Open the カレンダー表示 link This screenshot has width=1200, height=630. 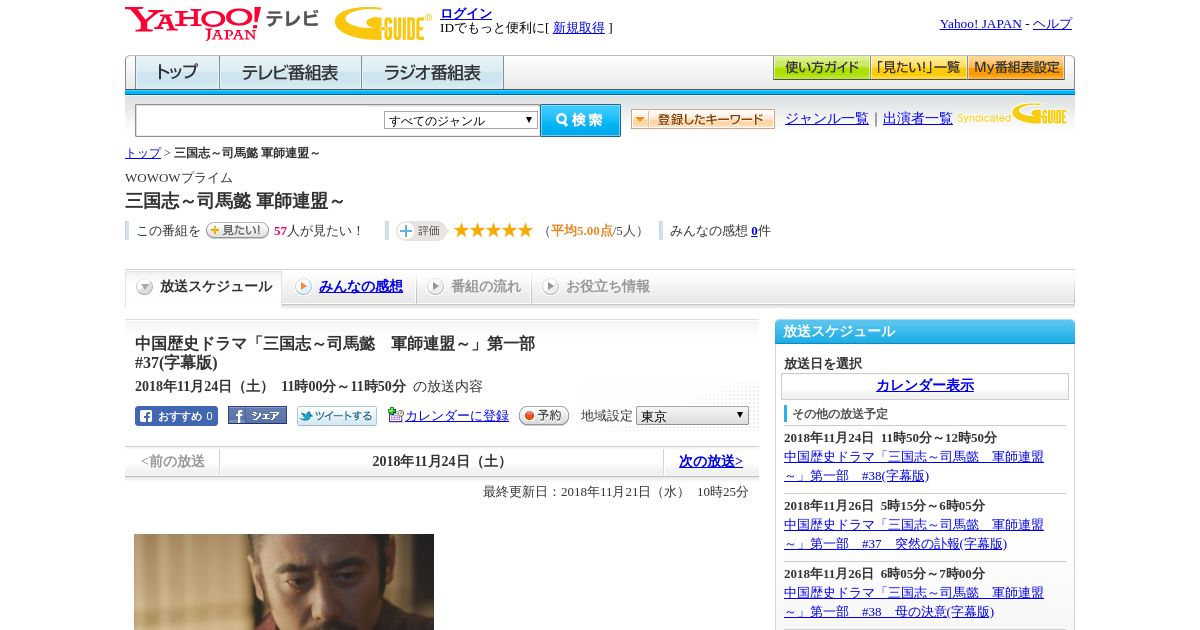click(x=925, y=385)
